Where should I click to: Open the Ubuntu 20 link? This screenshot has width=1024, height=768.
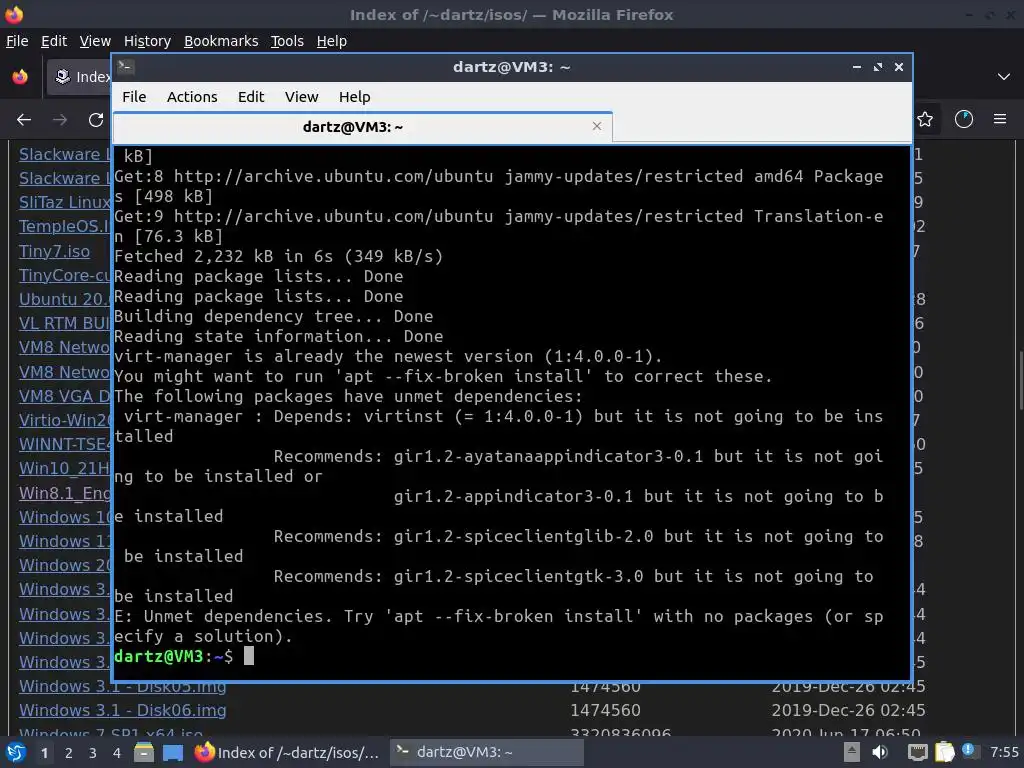pyautogui.click(x=65, y=299)
